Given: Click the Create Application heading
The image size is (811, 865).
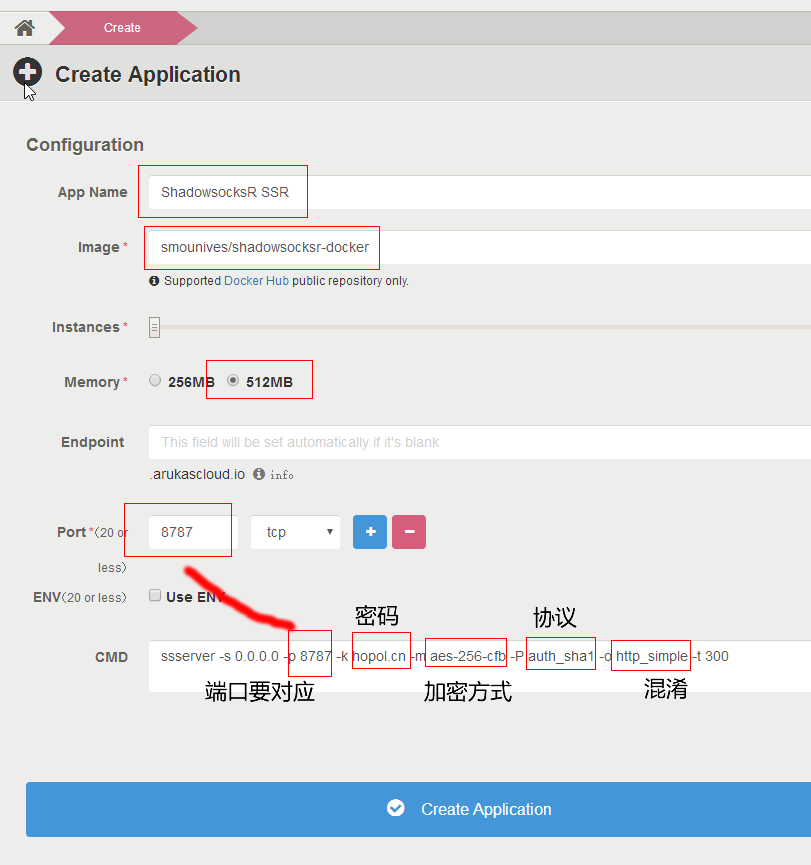Looking at the screenshot, I should tap(148, 74).
